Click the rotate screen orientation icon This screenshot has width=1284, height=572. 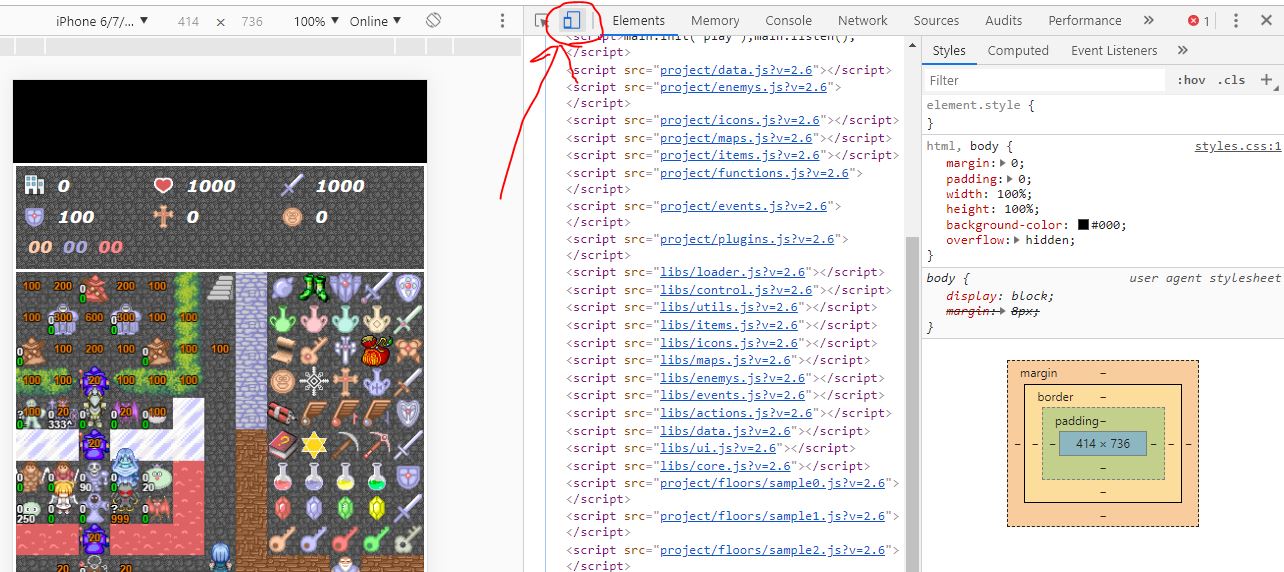click(x=433, y=21)
